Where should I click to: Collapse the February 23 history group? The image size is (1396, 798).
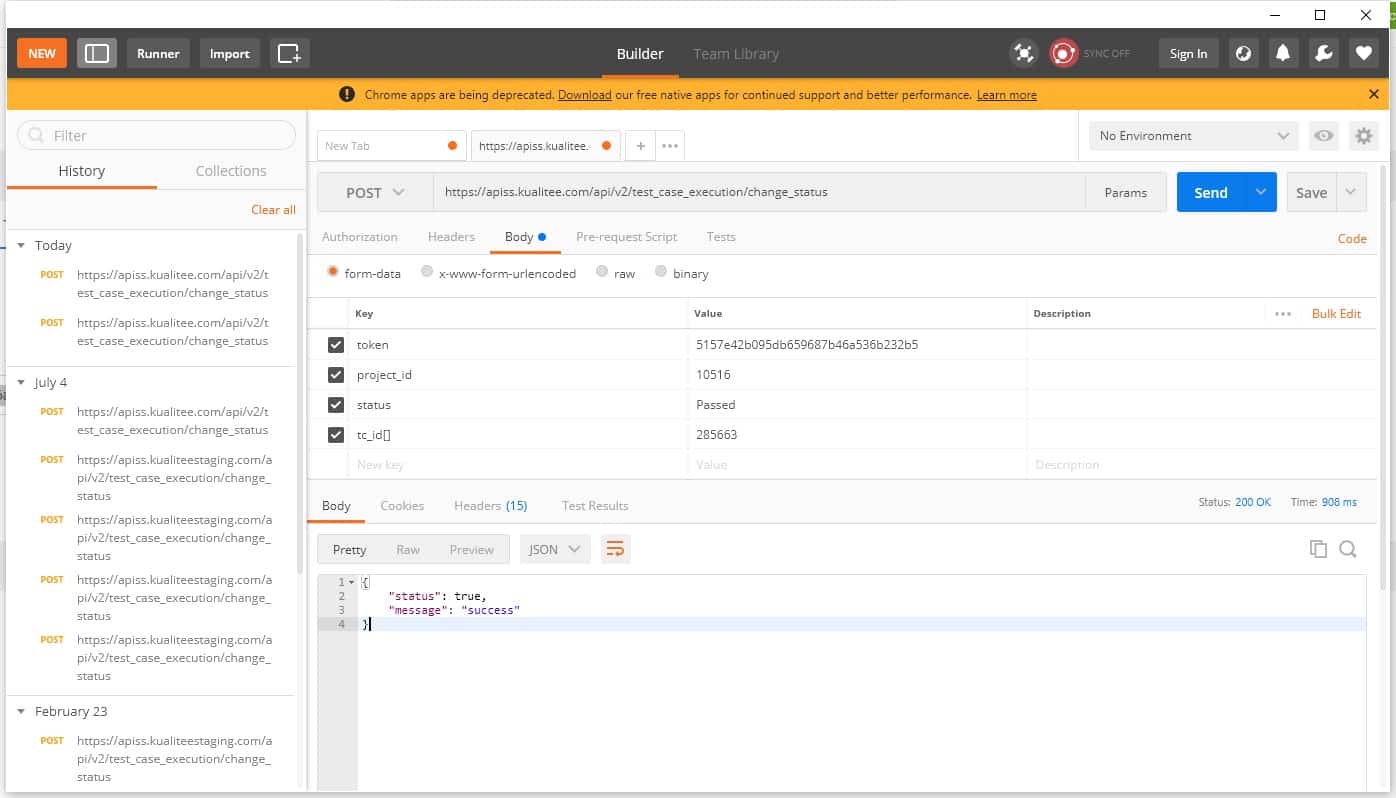[x=21, y=711]
